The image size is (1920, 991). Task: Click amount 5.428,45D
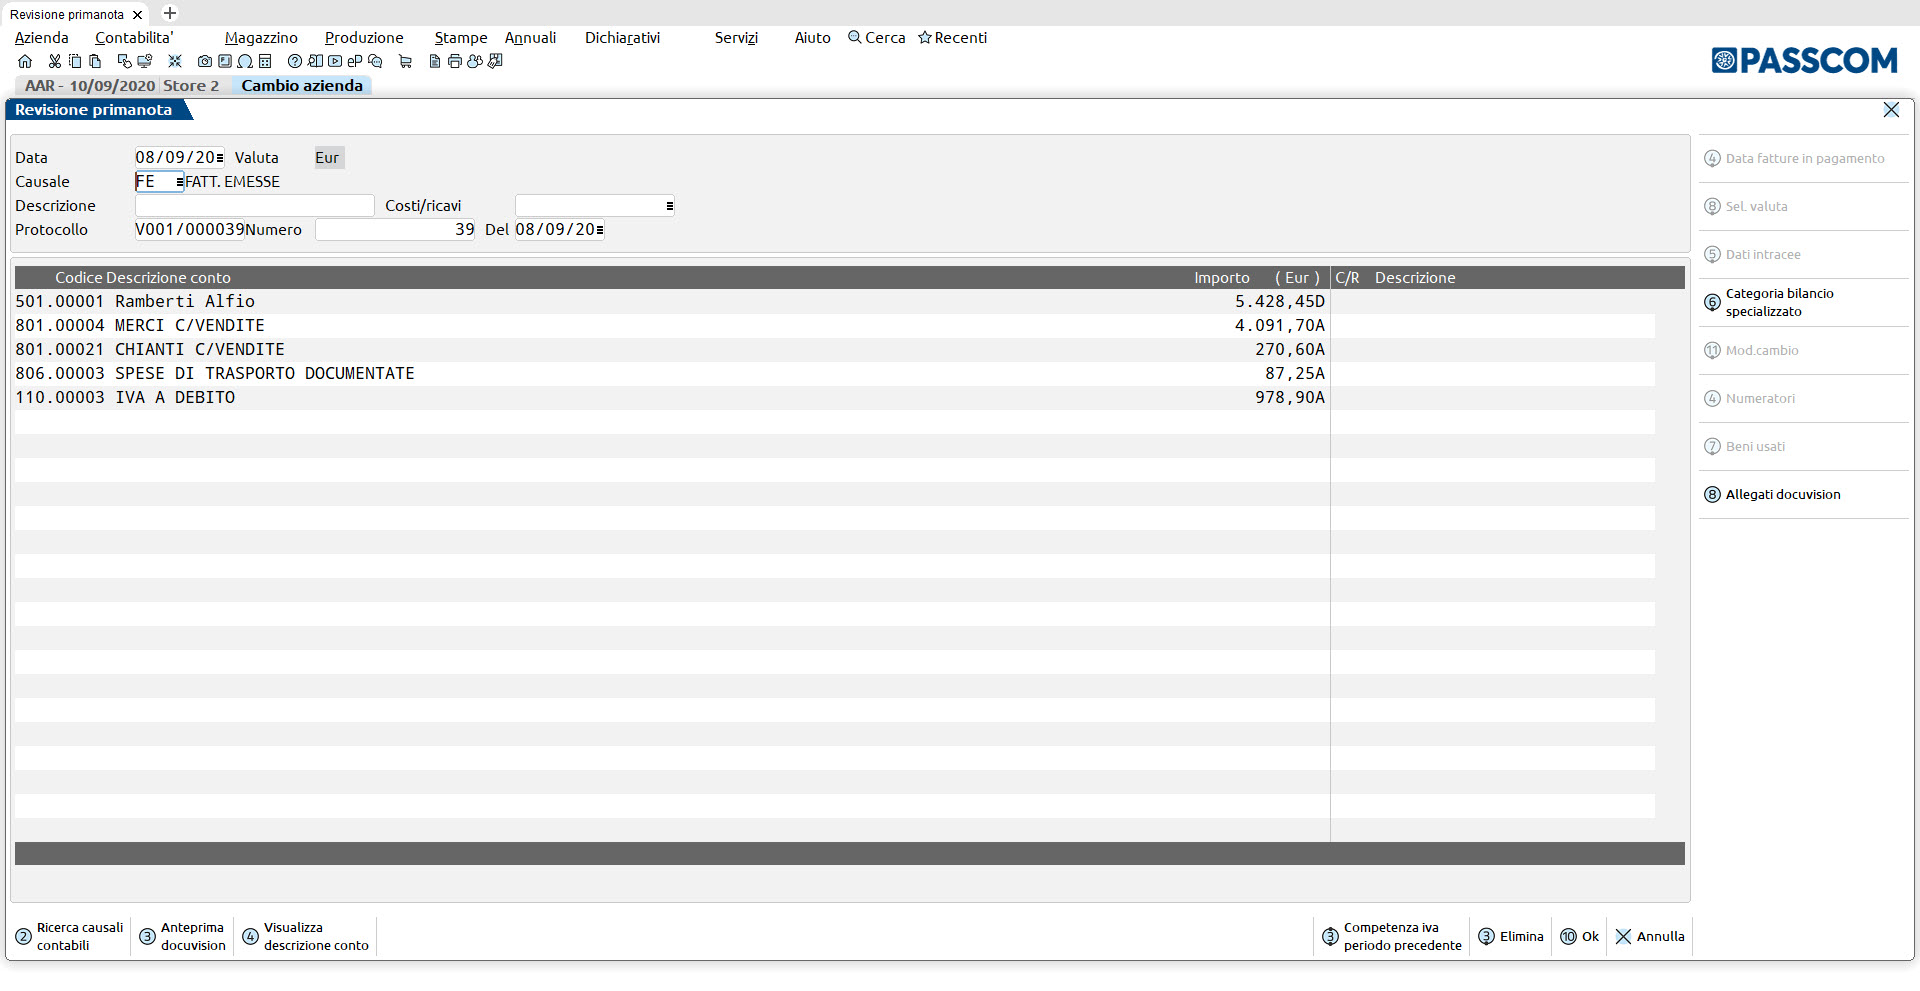[x=1279, y=302]
